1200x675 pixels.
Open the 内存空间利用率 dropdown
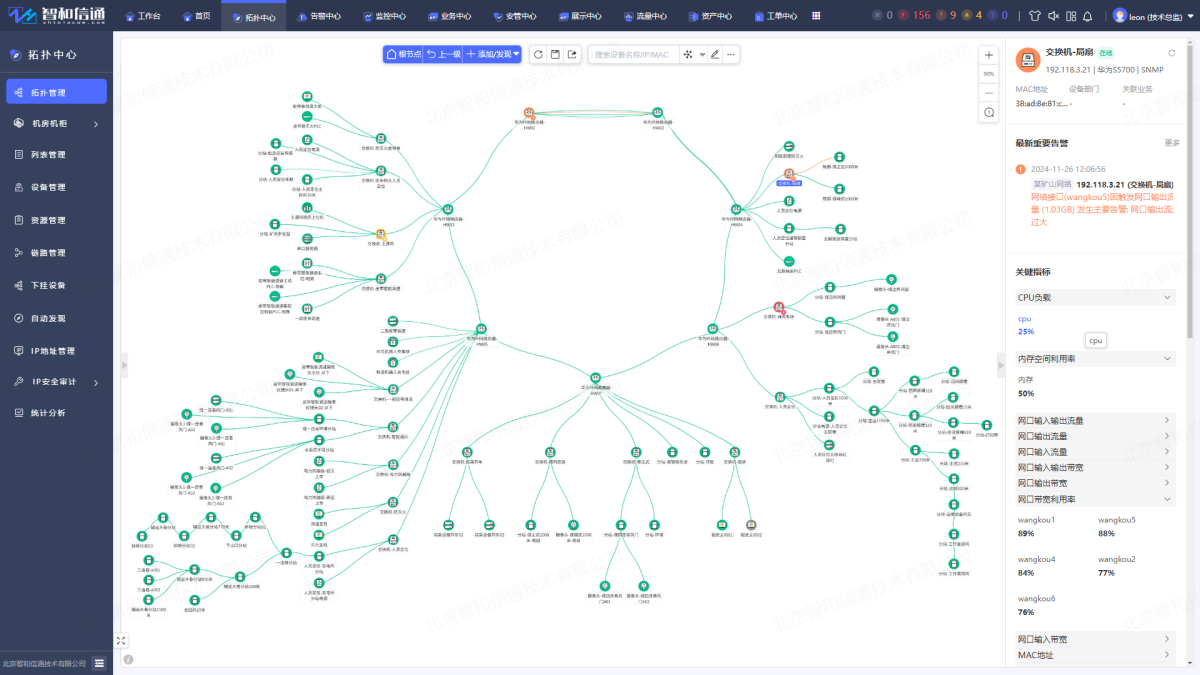pos(1096,358)
